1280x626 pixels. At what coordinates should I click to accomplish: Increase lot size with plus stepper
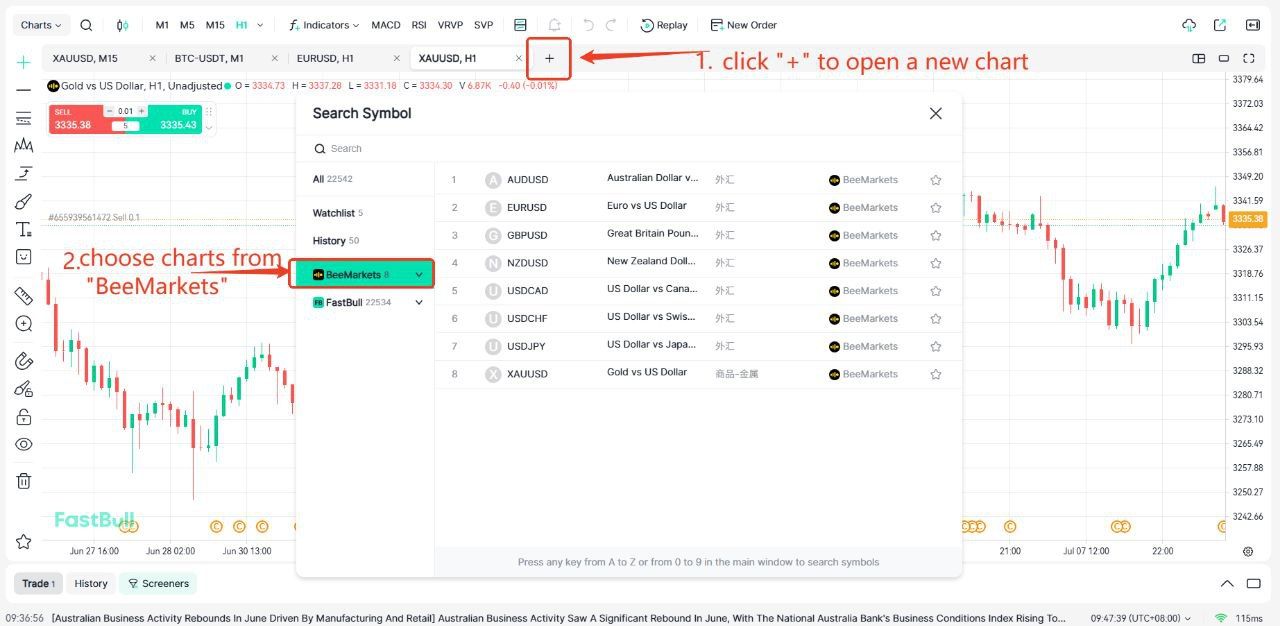141,111
